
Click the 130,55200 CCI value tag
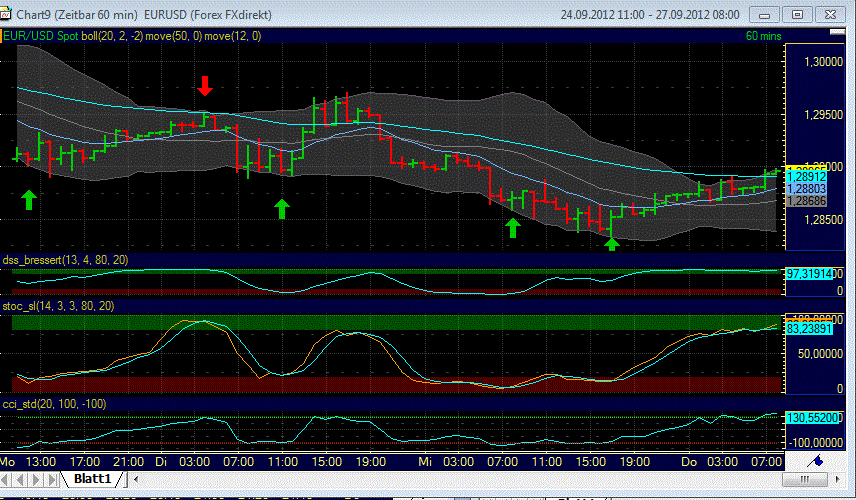[x=811, y=418]
